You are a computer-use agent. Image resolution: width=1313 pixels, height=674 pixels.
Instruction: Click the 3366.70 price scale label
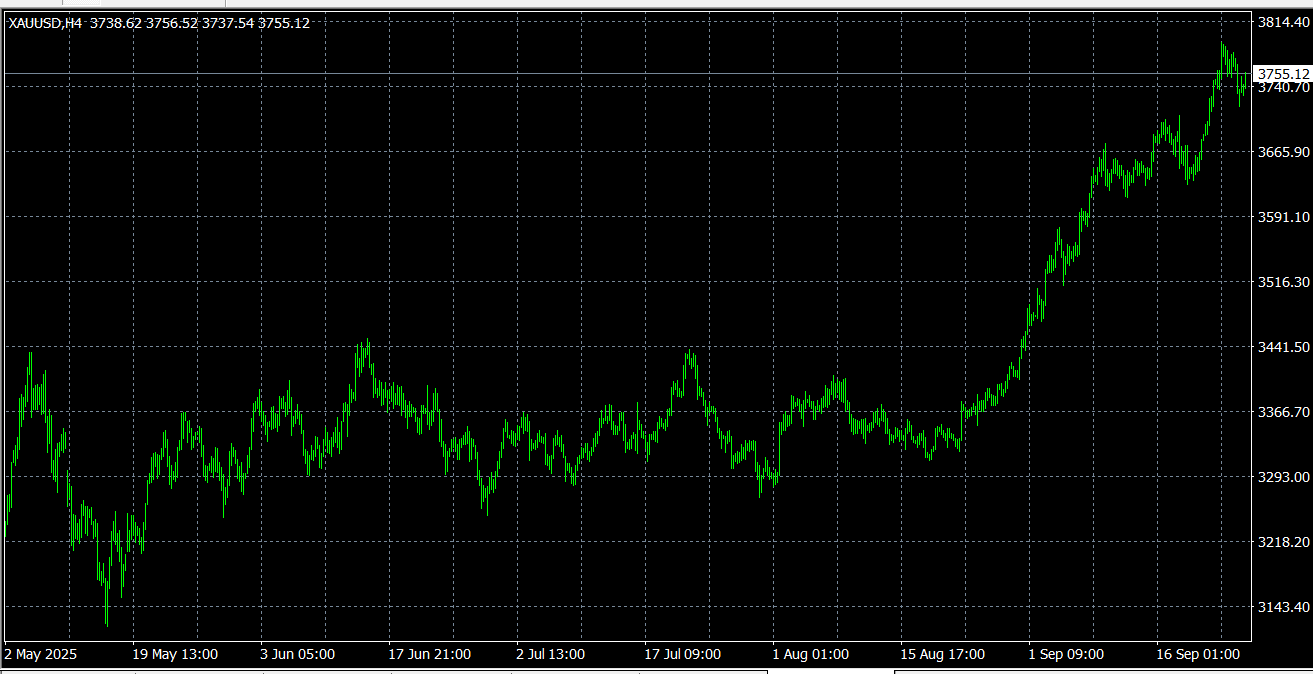coord(1283,412)
